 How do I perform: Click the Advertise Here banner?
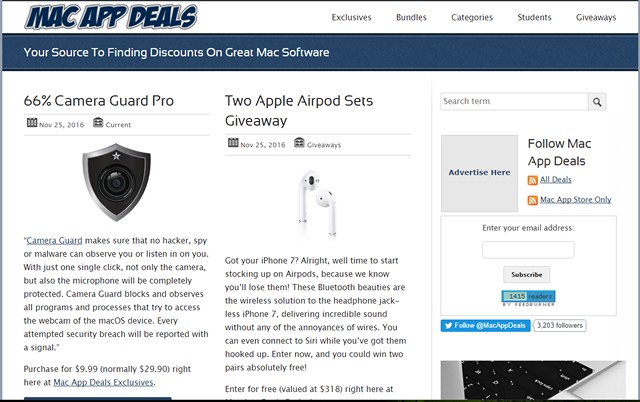click(x=479, y=173)
